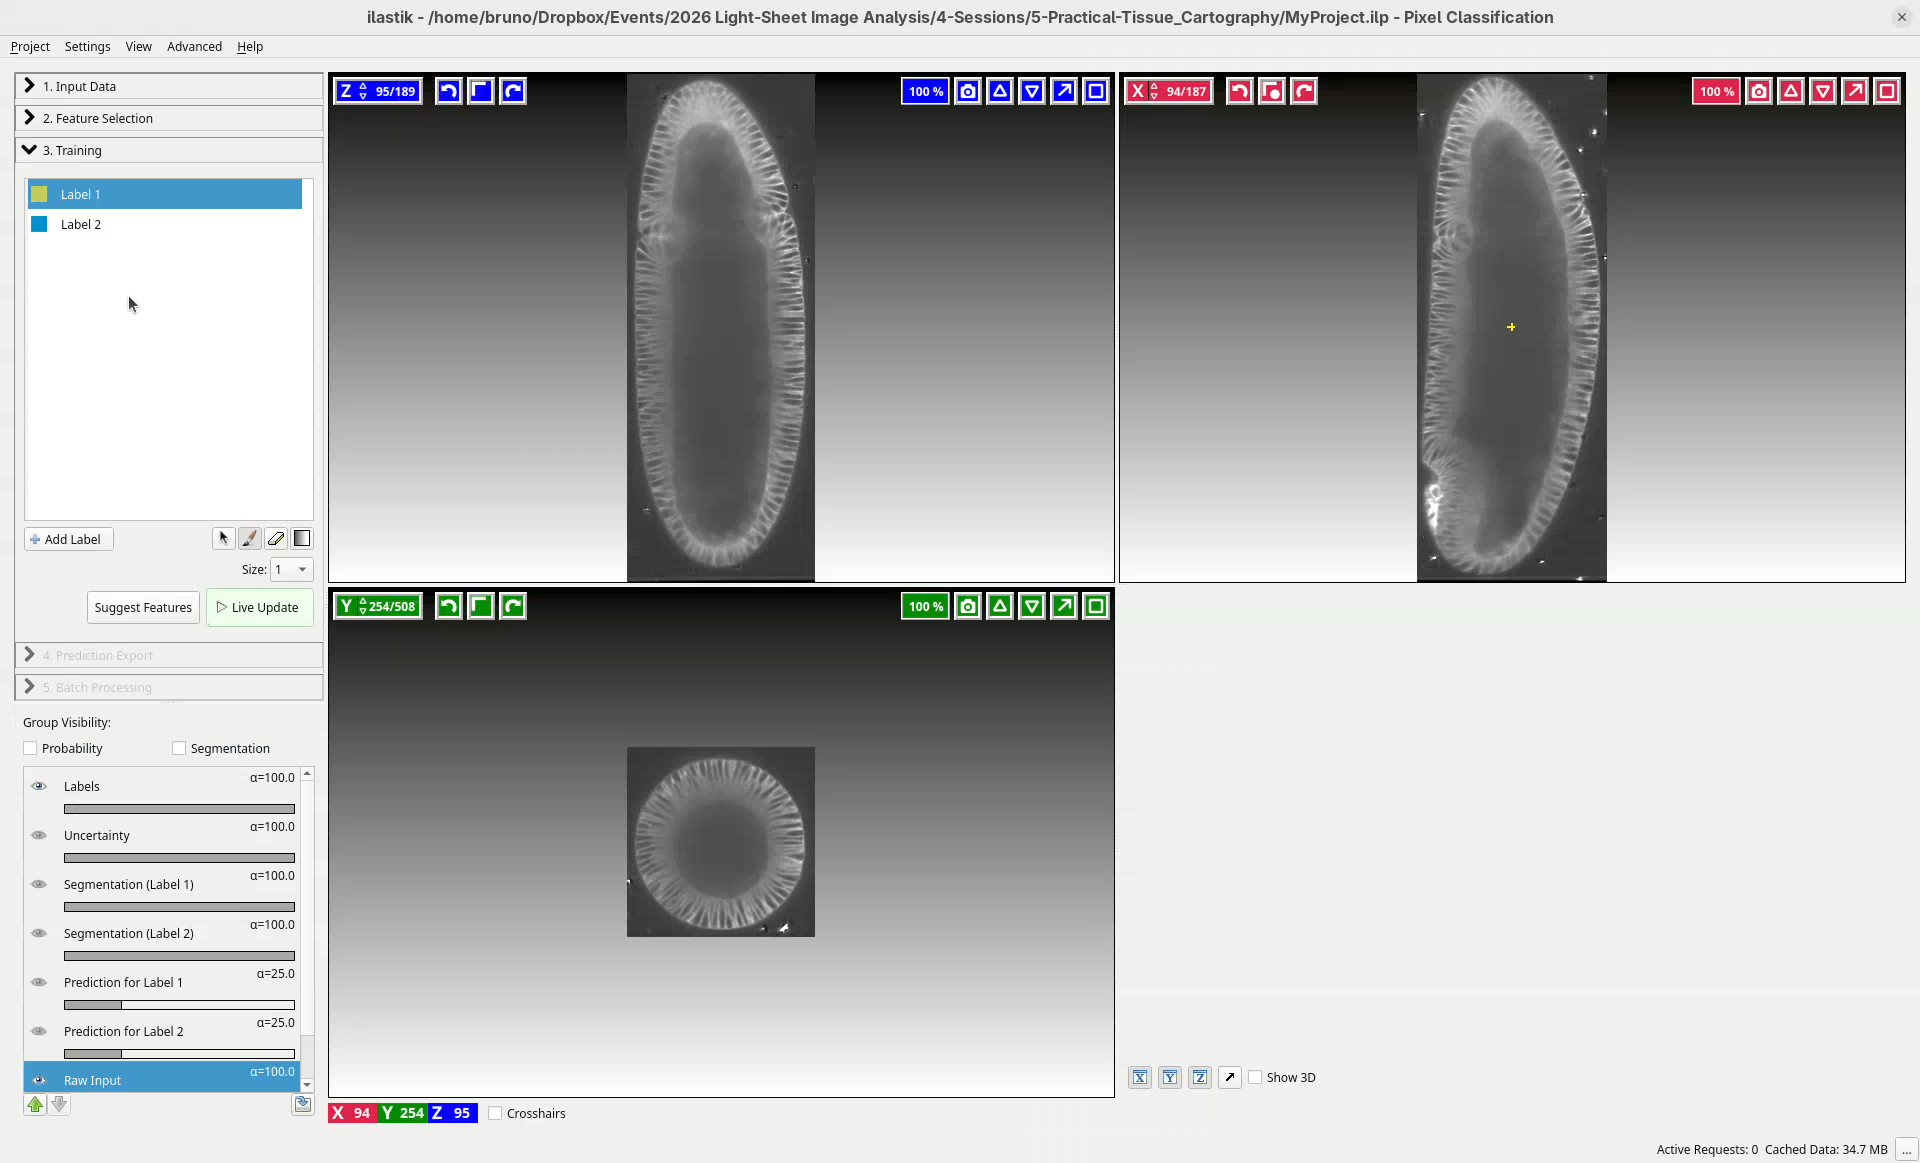Open the thresholding gradient tool
Image resolution: width=1920 pixels, height=1163 pixels.
(x=302, y=539)
